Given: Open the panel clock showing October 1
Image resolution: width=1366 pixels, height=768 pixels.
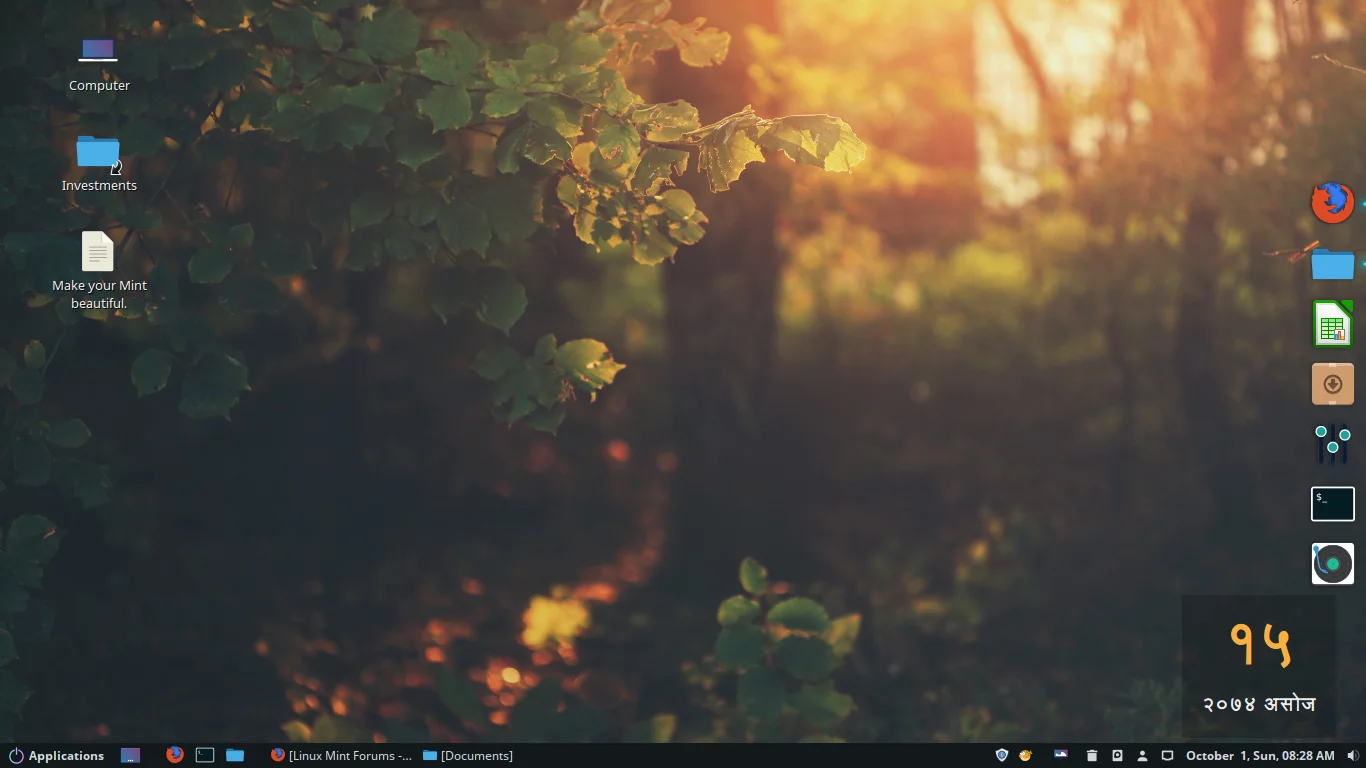Looking at the screenshot, I should [1260, 756].
